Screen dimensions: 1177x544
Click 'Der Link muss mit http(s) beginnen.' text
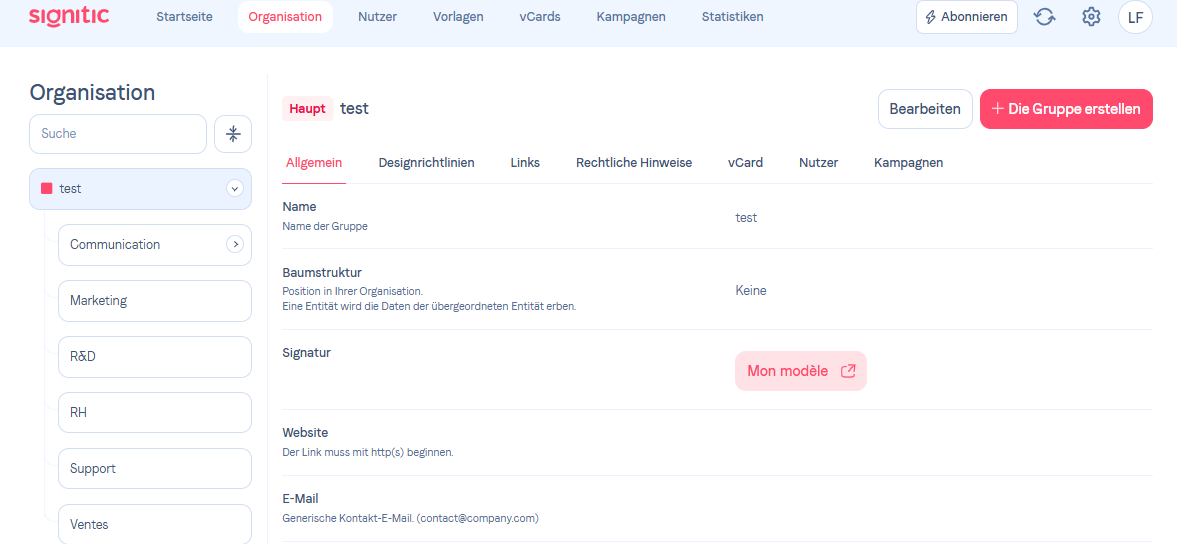pos(368,452)
